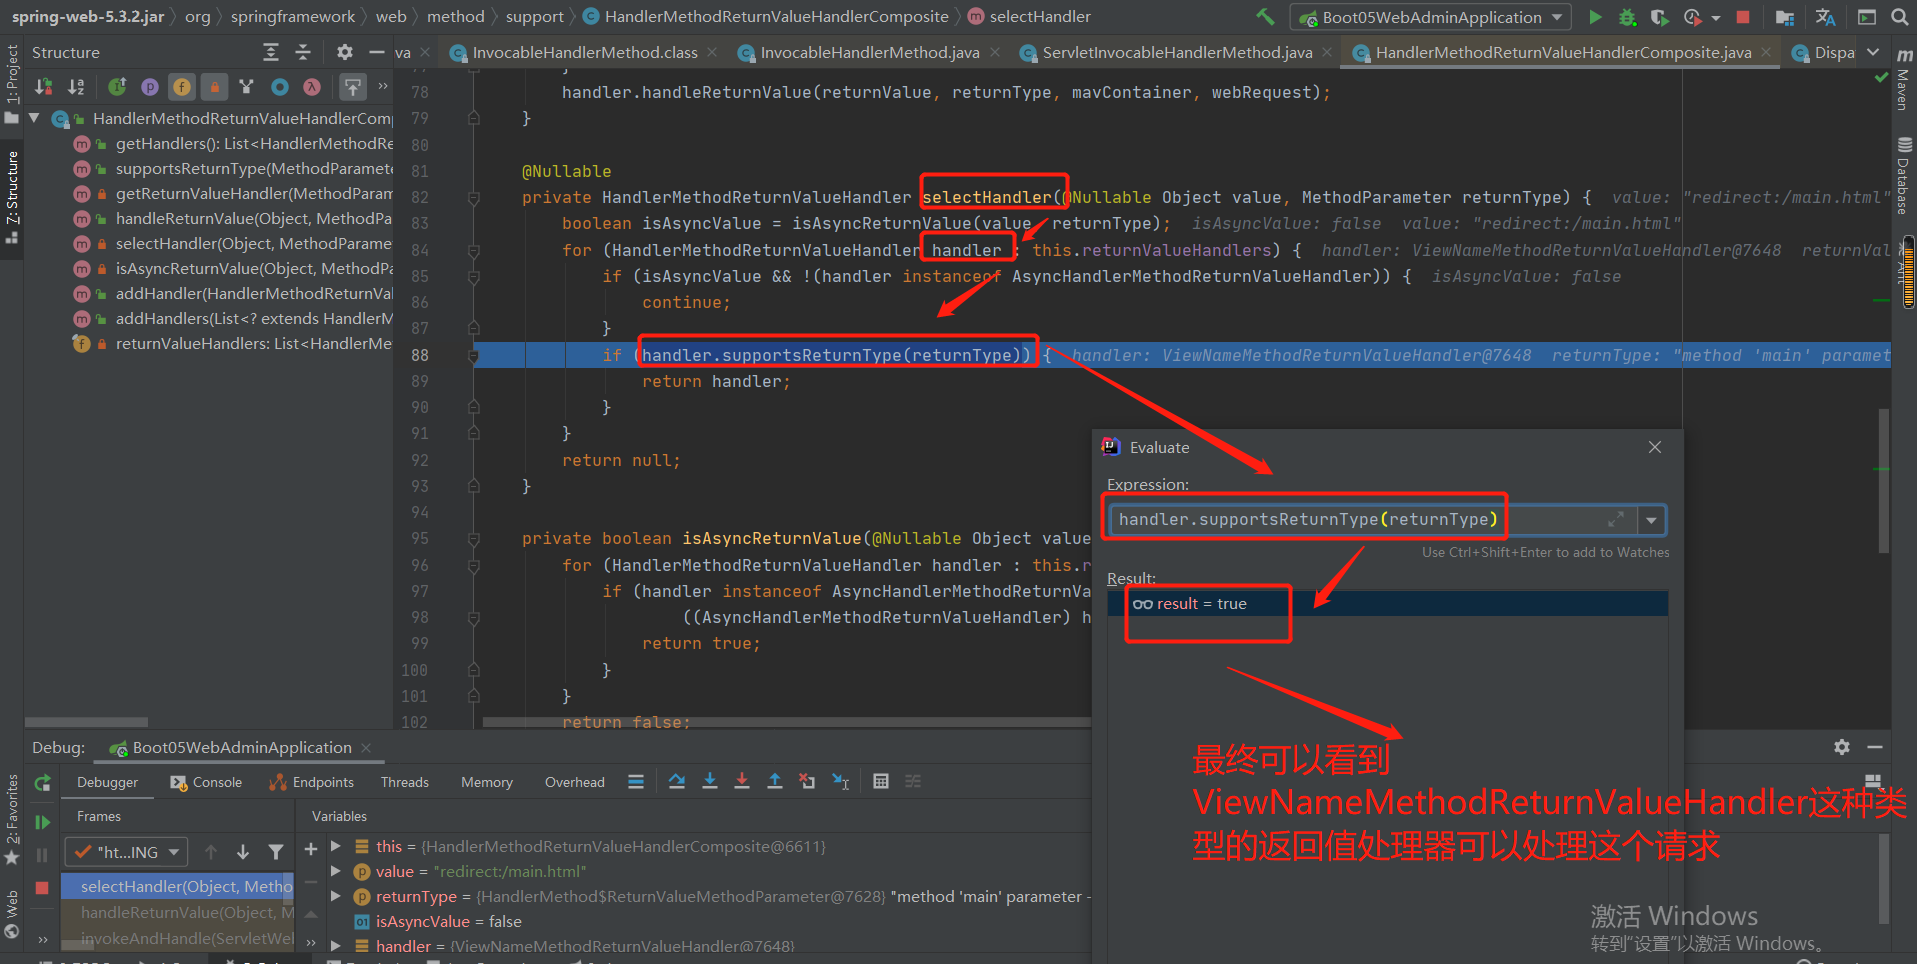Run with Coverage shield icon
Viewport: 1917px width, 964px height.
(x=1659, y=17)
